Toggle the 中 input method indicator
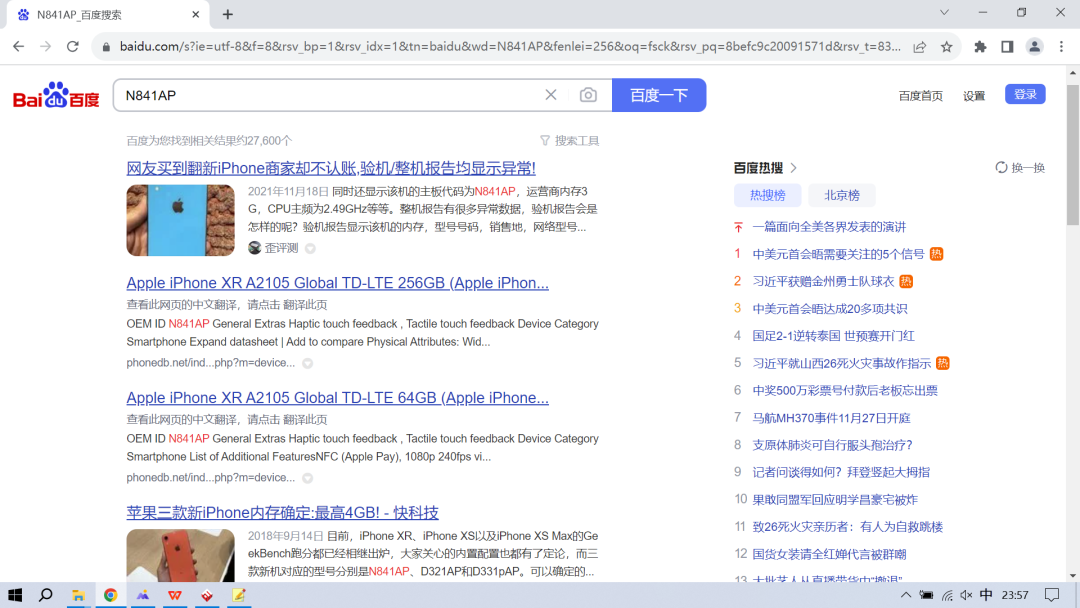Screen dimensions: 1080x608 986,595
